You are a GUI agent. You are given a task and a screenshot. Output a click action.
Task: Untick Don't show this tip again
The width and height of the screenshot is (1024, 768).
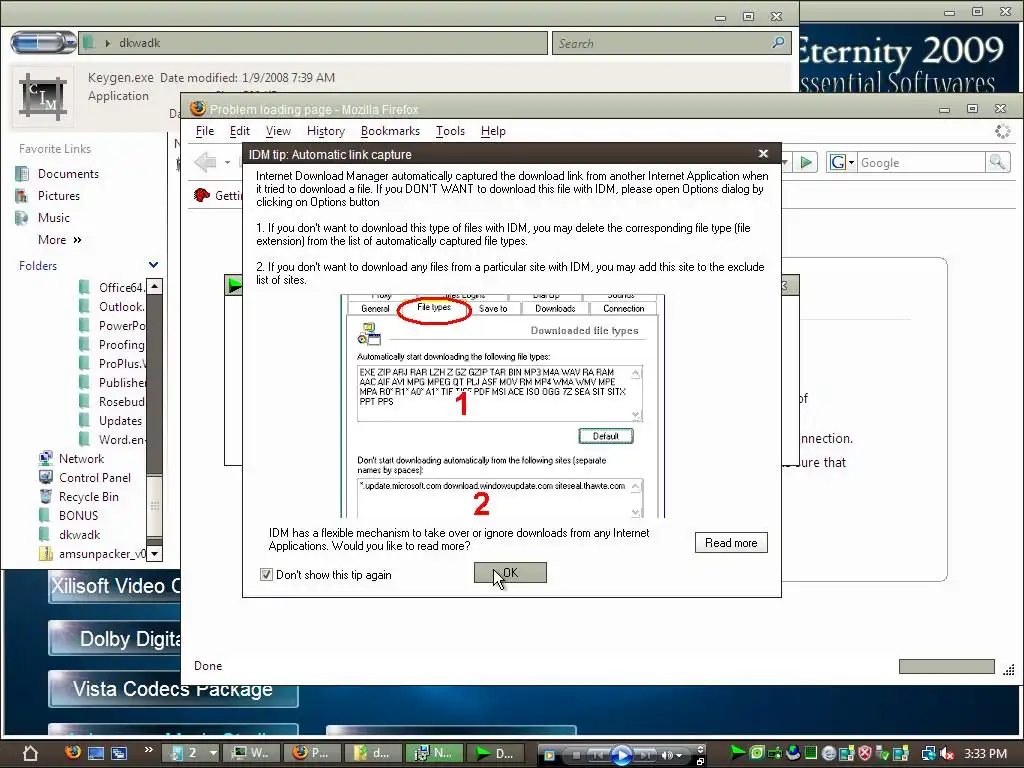coord(266,575)
